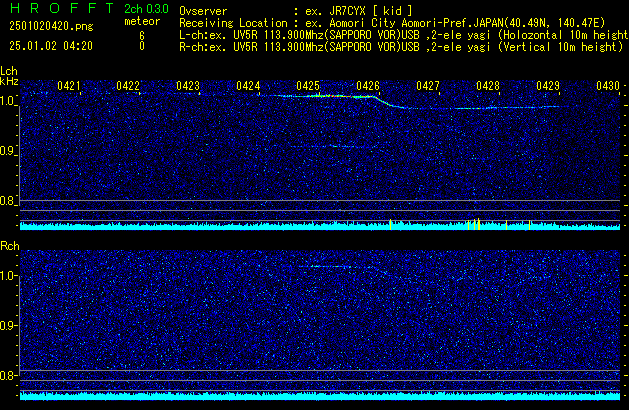Click the 0425 time marker

pos(308,86)
